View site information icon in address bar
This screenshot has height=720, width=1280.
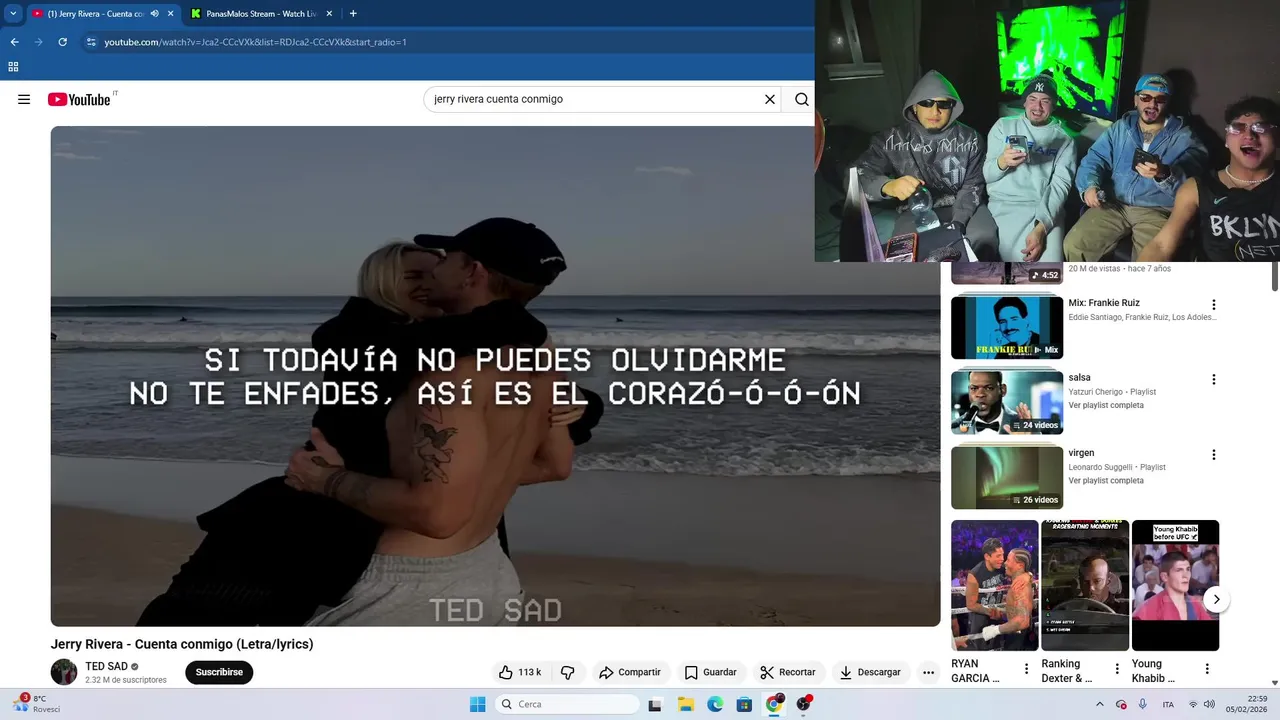pyautogui.click(x=91, y=42)
